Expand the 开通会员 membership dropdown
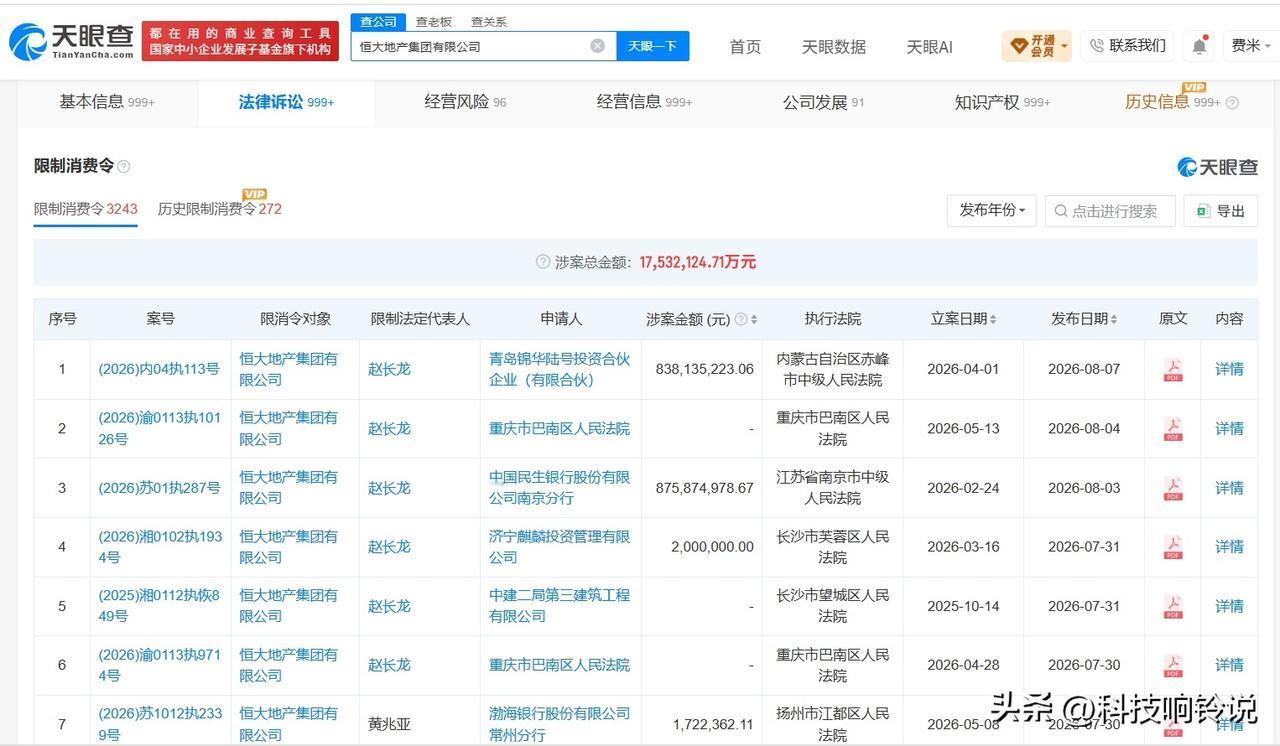This screenshot has width=1280, height=746. pyautogui.click(x=1036, y=46)
